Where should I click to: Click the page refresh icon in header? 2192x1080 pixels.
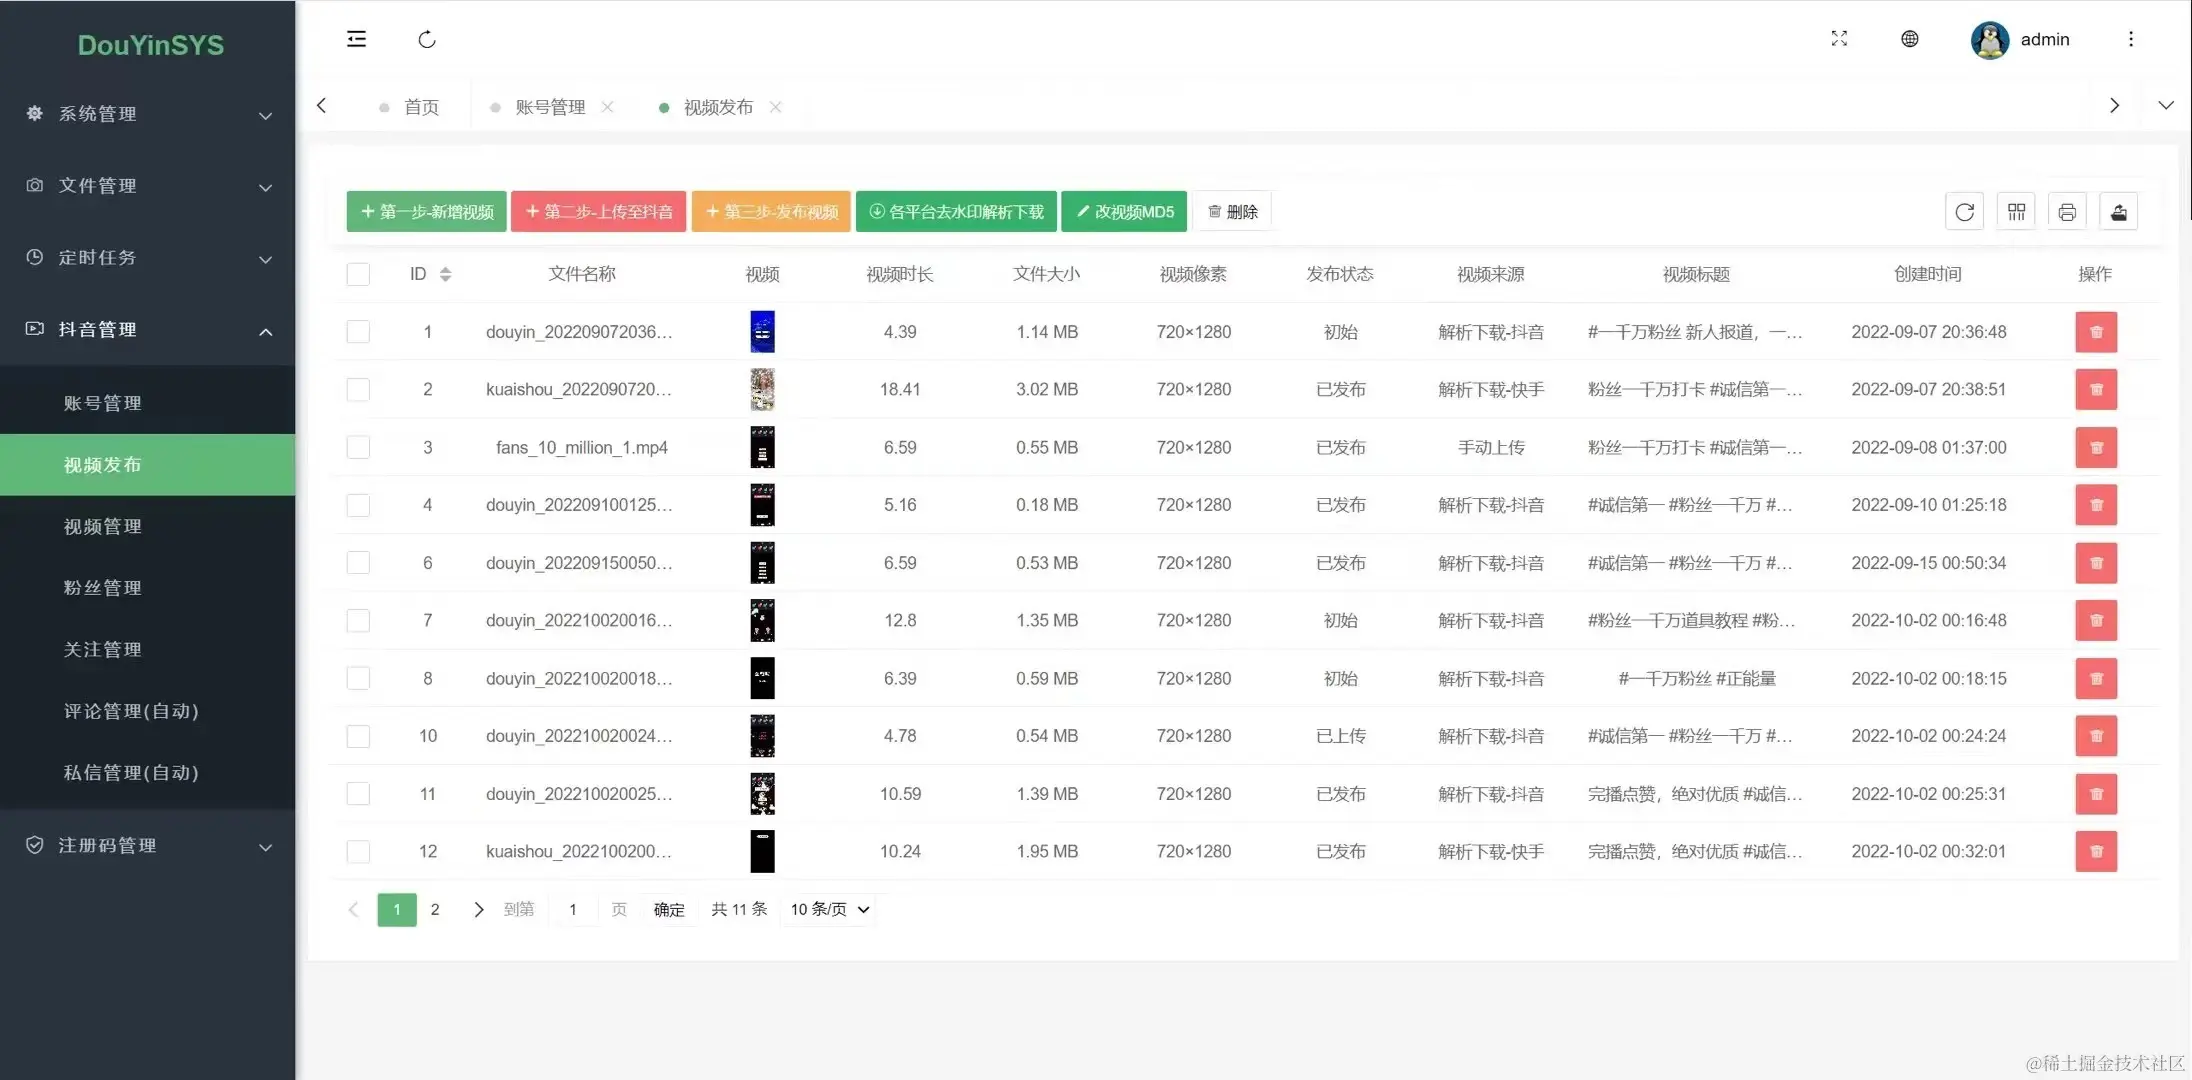click(x=427, y=39)
